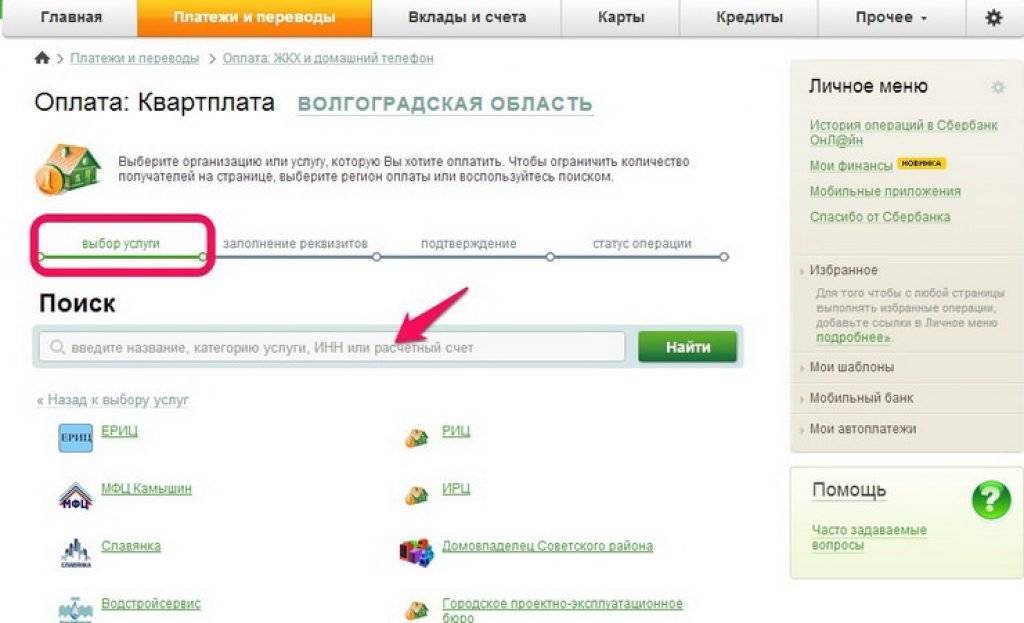The image size is (1024, 623).
Task: Open Часто задаваемые вопросы link
Action: click(869, 537)
